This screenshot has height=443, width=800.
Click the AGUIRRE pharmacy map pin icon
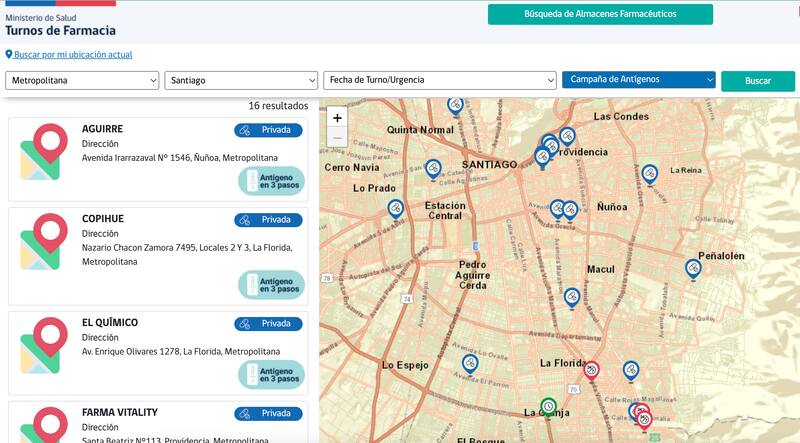(x=44, y=153)
